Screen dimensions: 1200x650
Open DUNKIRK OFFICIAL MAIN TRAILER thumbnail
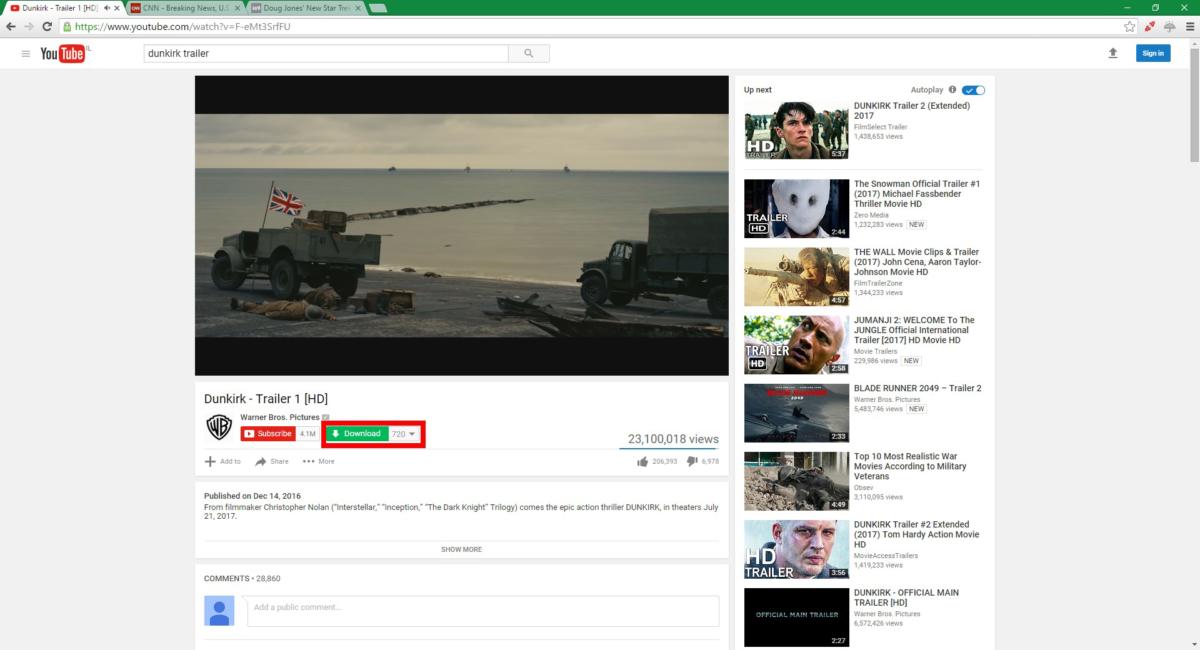(796, 617)
